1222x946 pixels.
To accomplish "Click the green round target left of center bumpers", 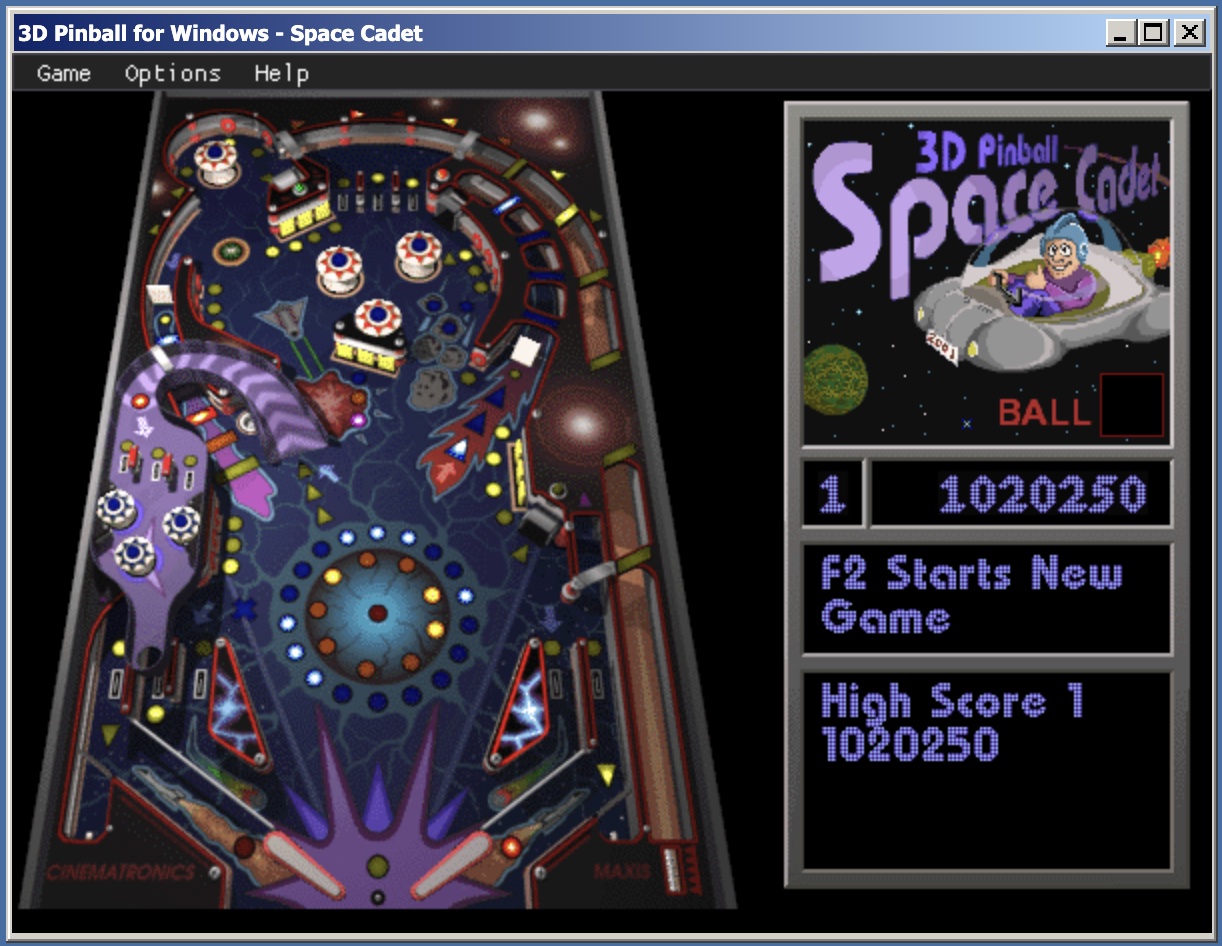I will [231, 250].
